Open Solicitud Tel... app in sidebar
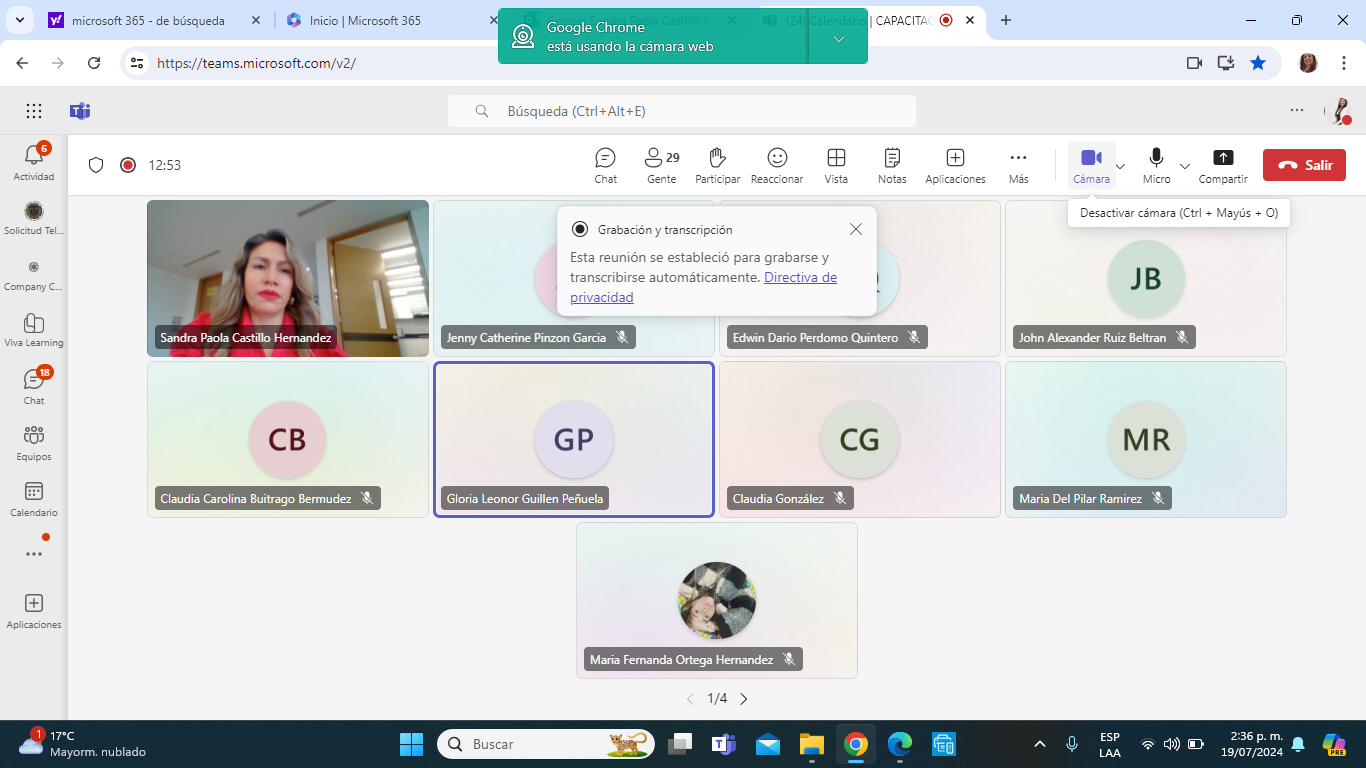Viewport: 1366px width, 768px height. click(34, 218)
